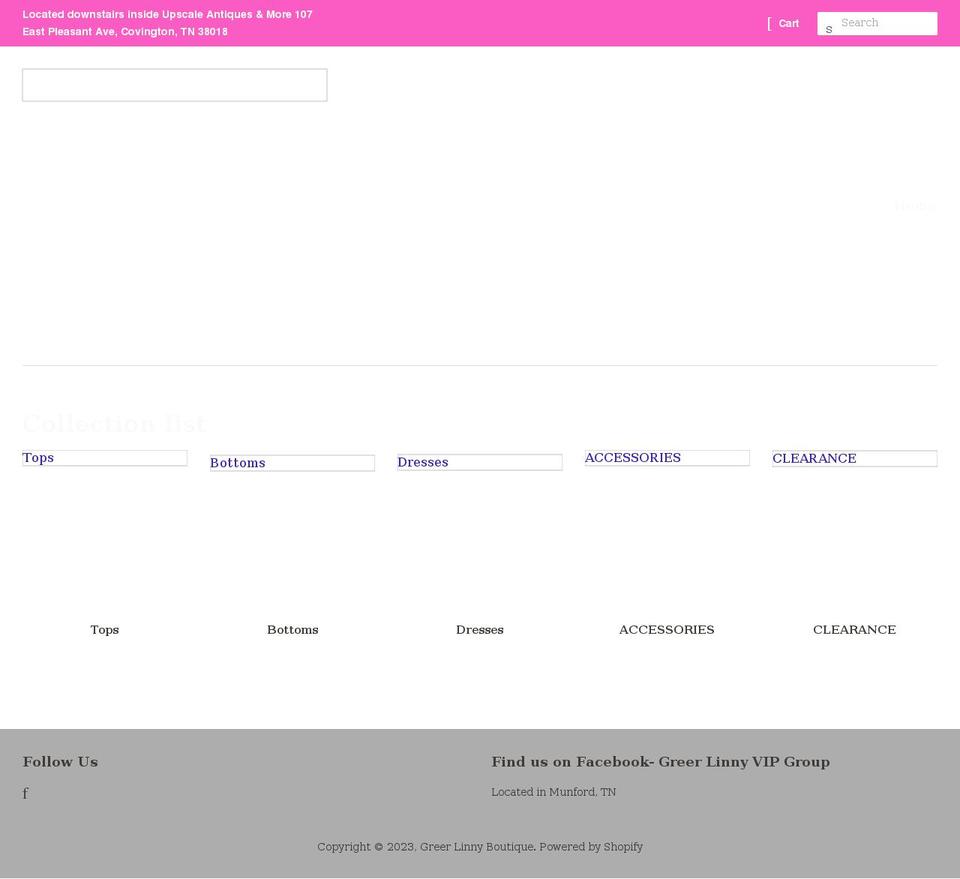Screen dimensions: 960x879
Task: Click the faint Collection list heading
Action: point(114,423)
